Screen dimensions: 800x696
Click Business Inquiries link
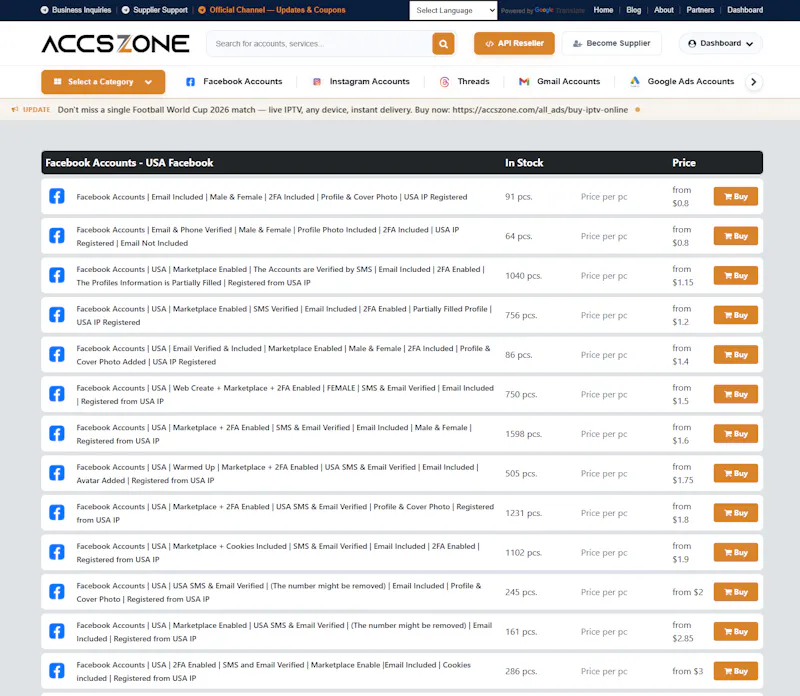tap(76, 10)
